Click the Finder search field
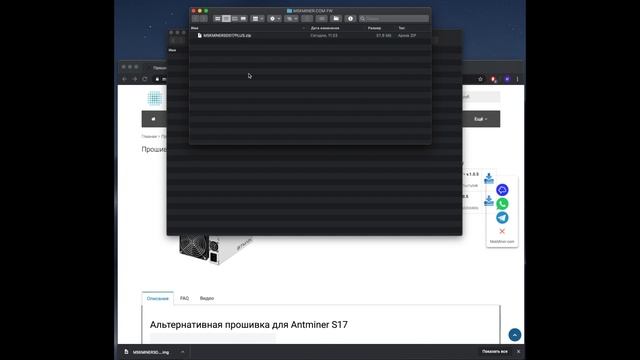The height and width of the screenshot is (360, 640). [394, 19]
